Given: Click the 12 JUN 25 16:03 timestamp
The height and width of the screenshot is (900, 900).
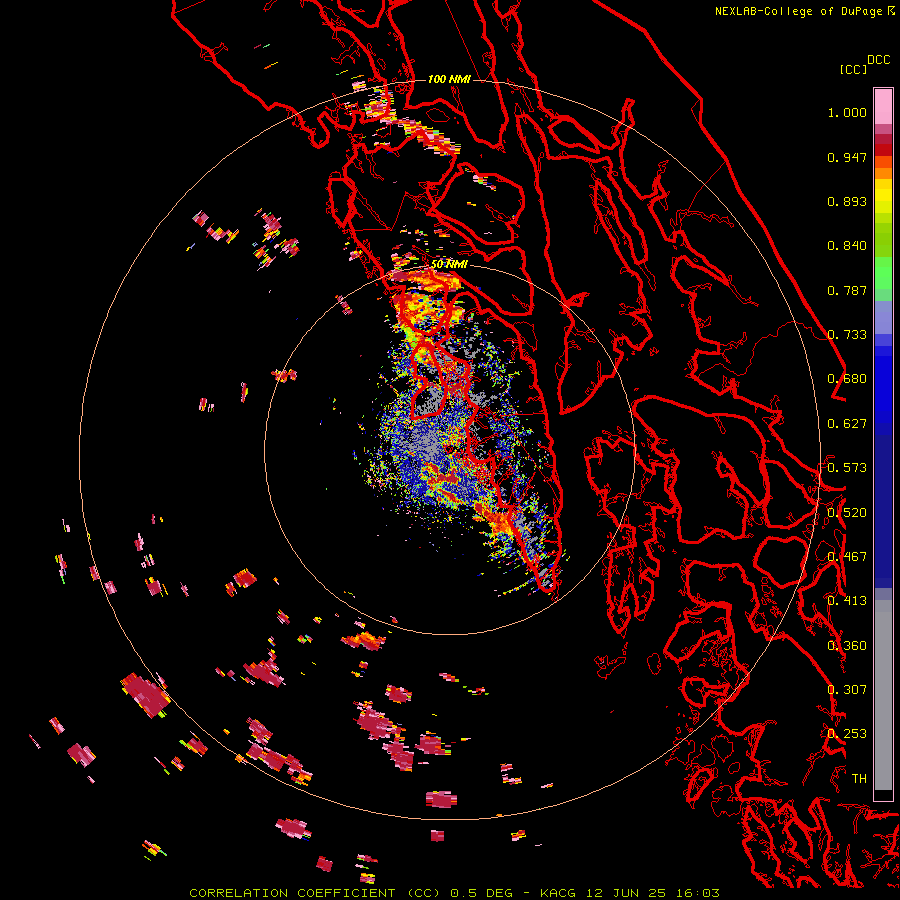Looking at the screenshot, I should coord(653,893).
